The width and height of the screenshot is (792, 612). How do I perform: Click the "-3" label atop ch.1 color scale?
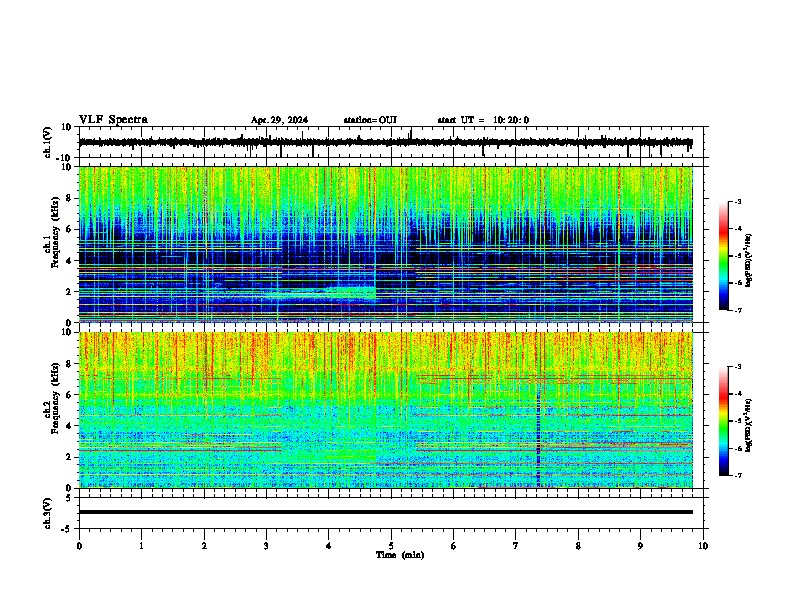737,201
